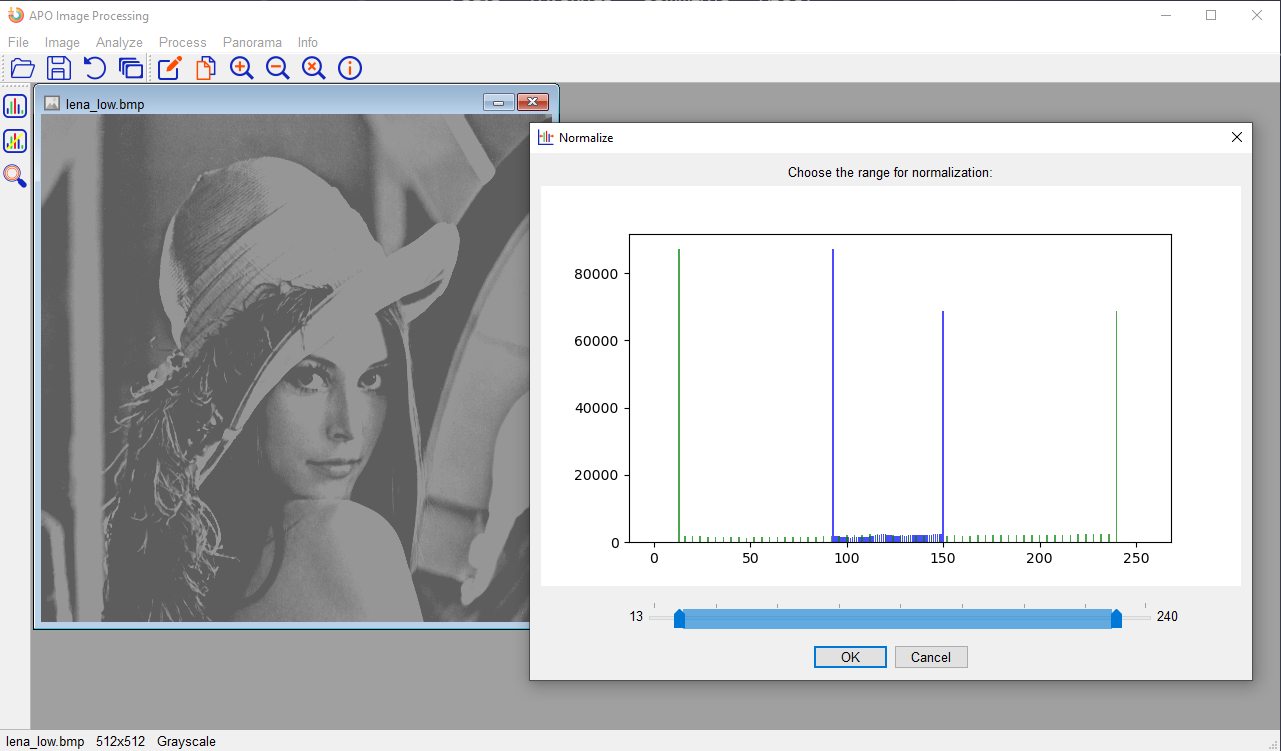
Task: Open histogram from the top sidebar icon
Action: [x=15, y=106]
